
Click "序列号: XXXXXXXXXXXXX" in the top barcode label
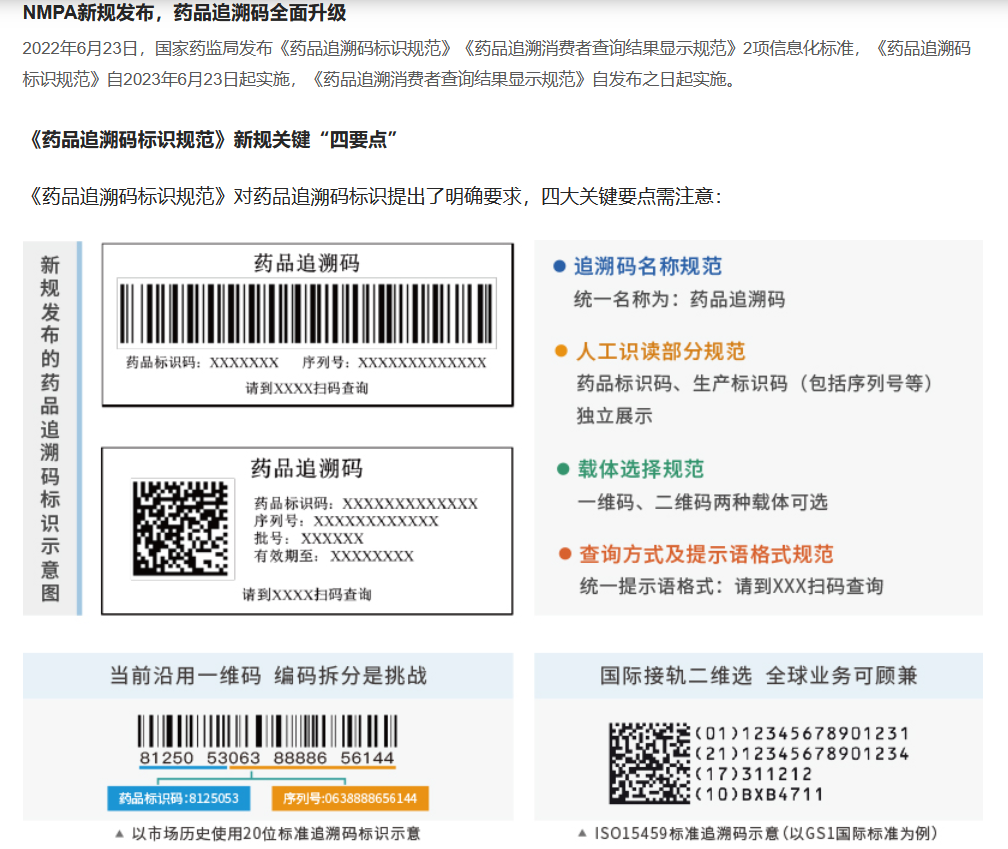click(x=394, y=362)
